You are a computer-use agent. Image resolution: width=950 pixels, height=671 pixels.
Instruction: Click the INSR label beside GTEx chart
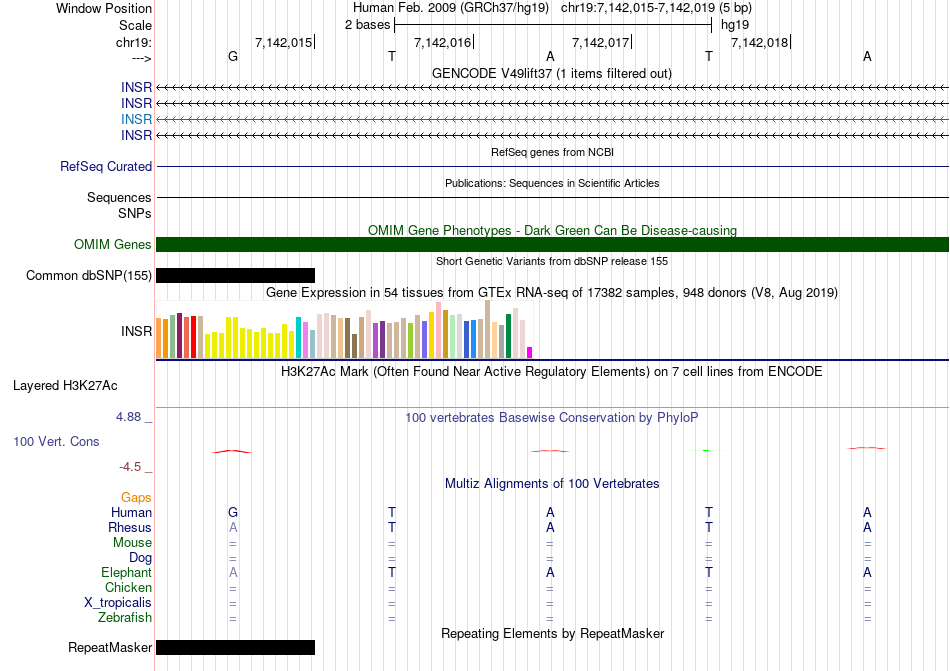[x=136, y=331]
